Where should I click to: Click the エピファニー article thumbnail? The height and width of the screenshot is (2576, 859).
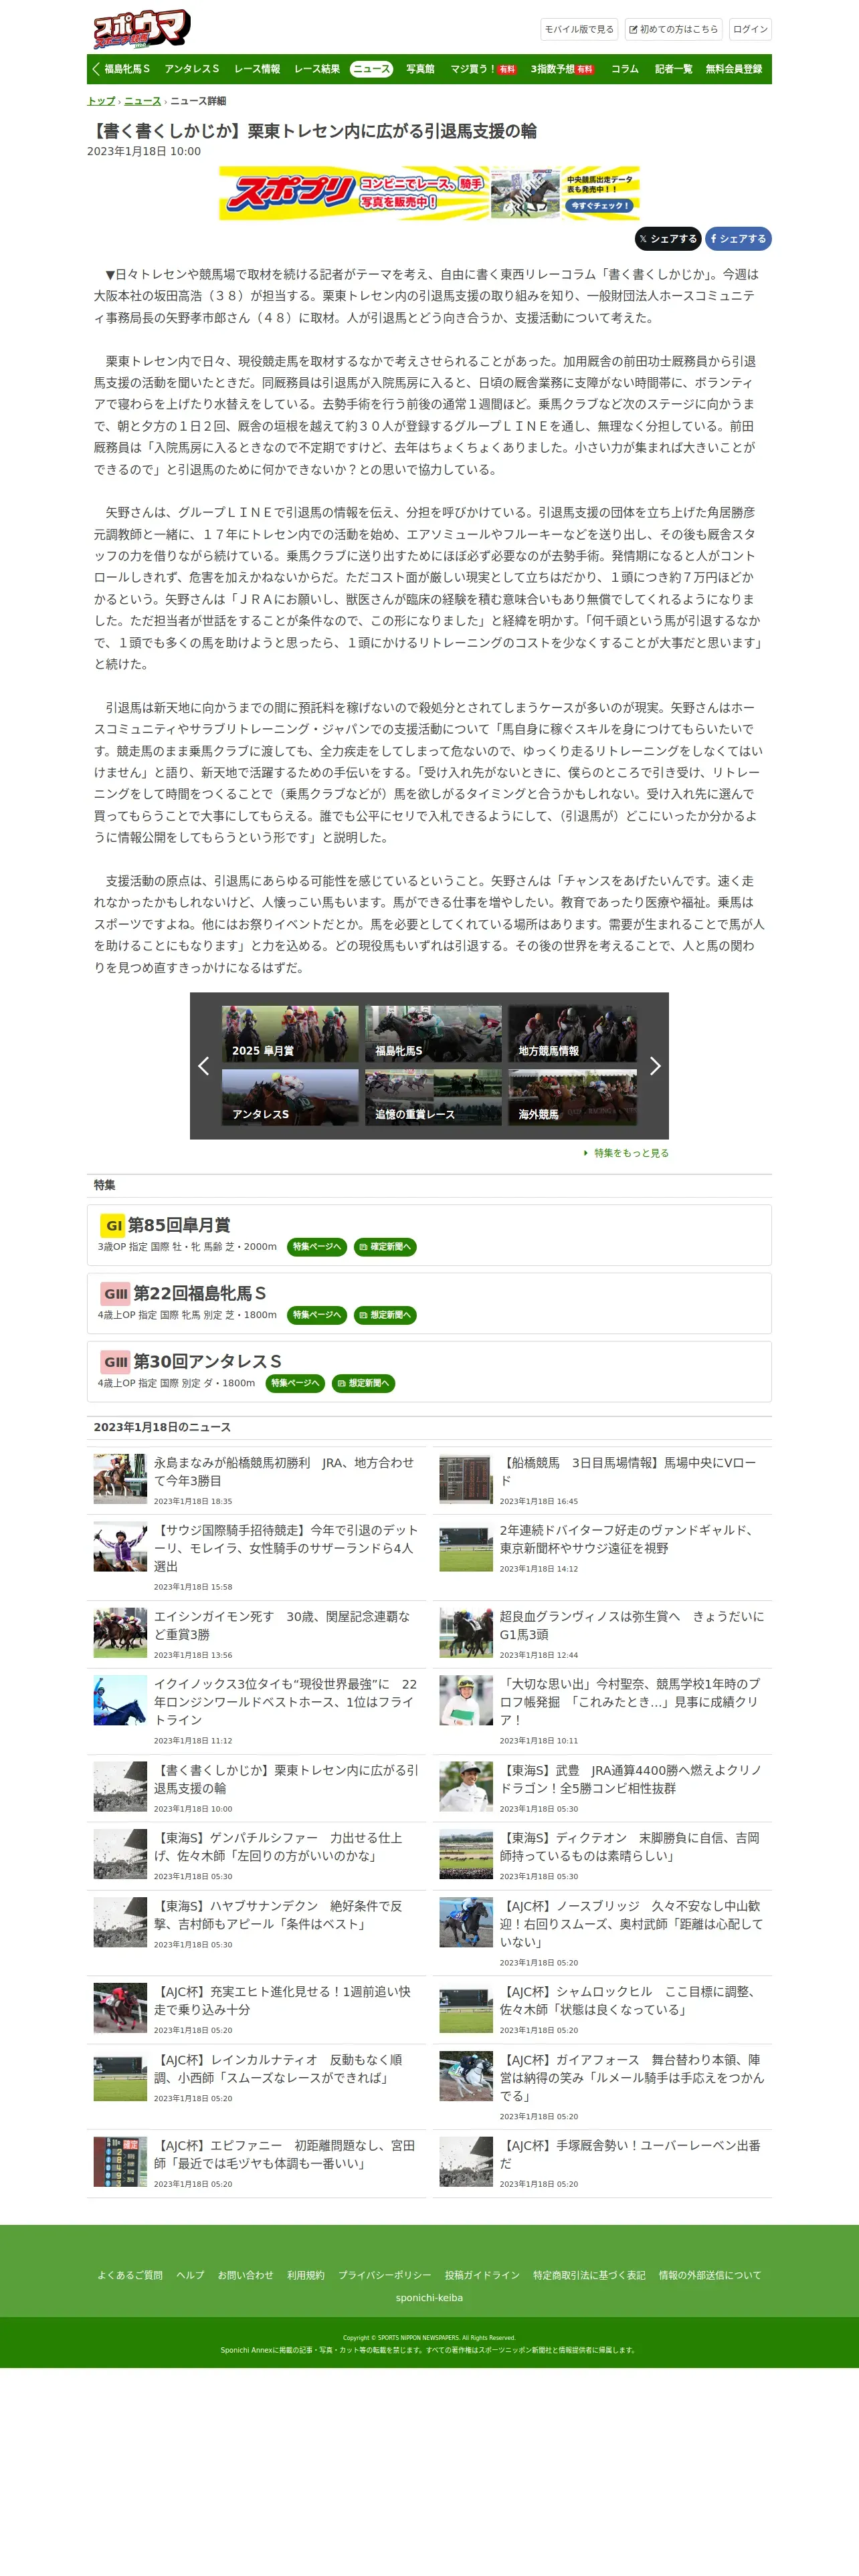(120, 2162)
